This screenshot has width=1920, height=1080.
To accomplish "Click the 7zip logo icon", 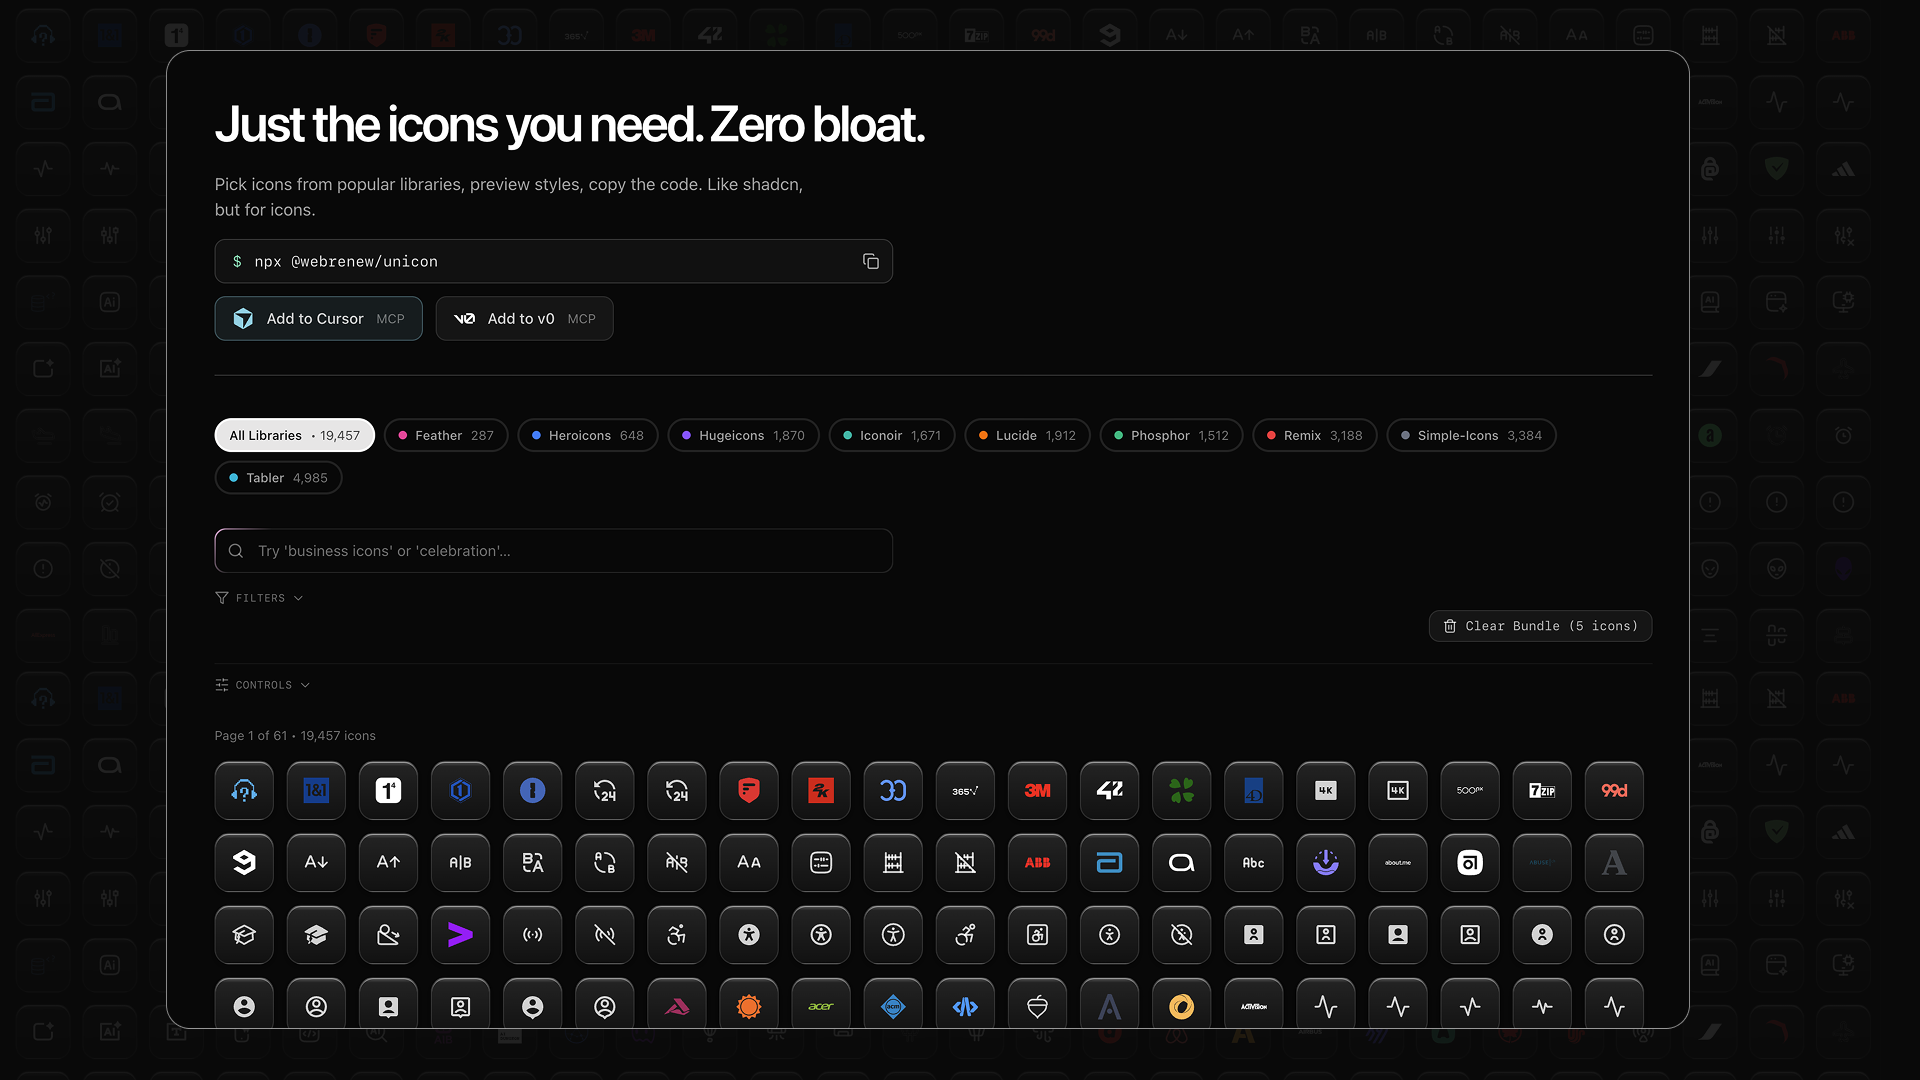I will (1541, 790).
